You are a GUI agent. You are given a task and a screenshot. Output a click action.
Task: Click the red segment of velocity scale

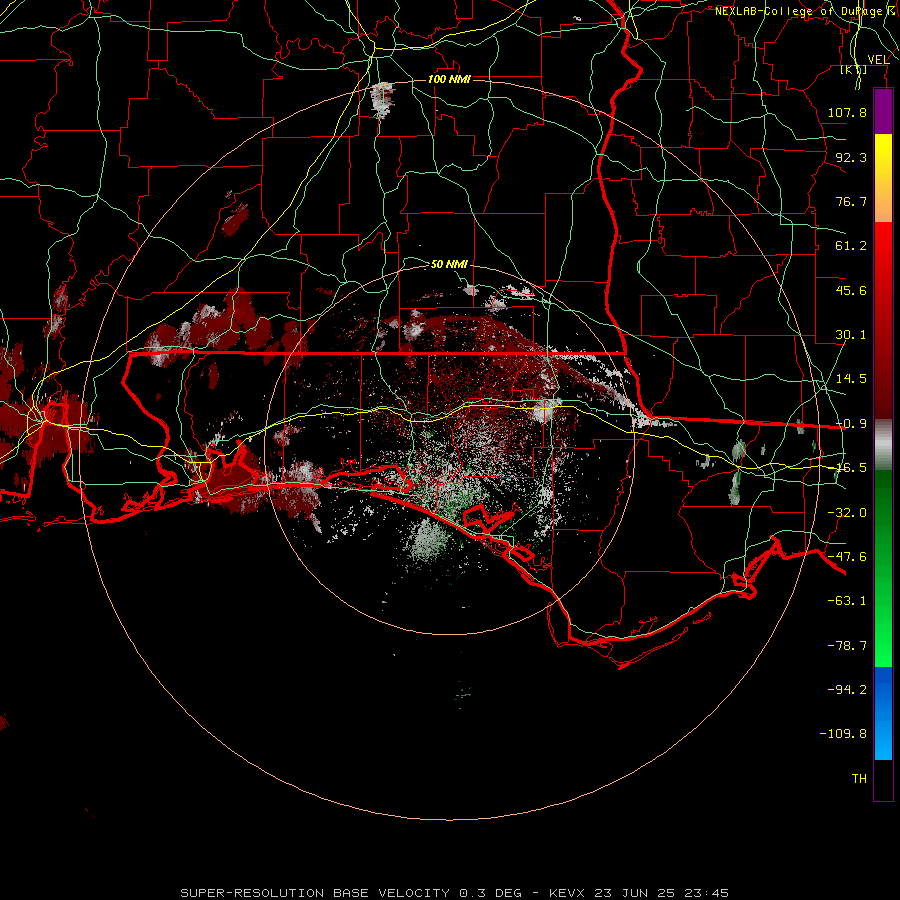883,320
